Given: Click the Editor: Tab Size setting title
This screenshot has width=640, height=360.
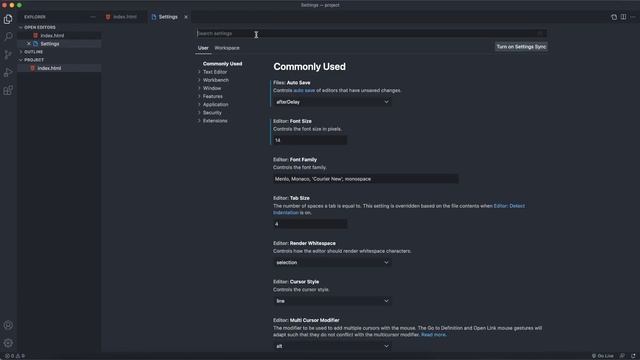Looking at the screenshot, I should 291,198.
